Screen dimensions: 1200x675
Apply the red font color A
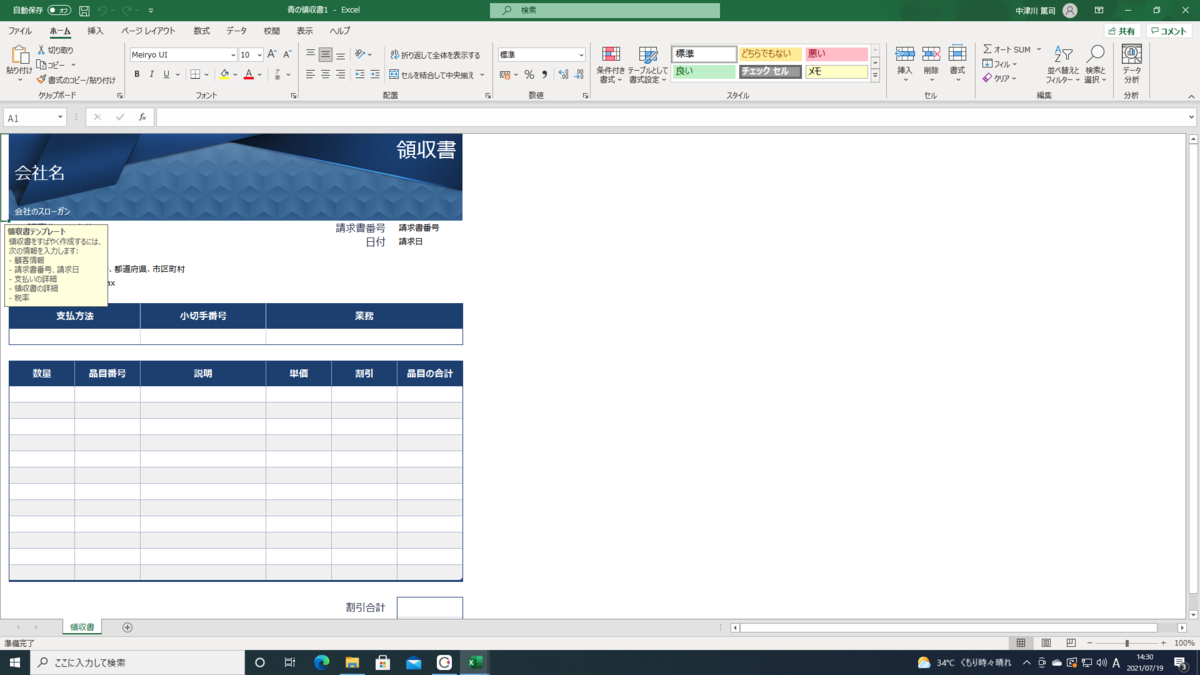[248, 75]
